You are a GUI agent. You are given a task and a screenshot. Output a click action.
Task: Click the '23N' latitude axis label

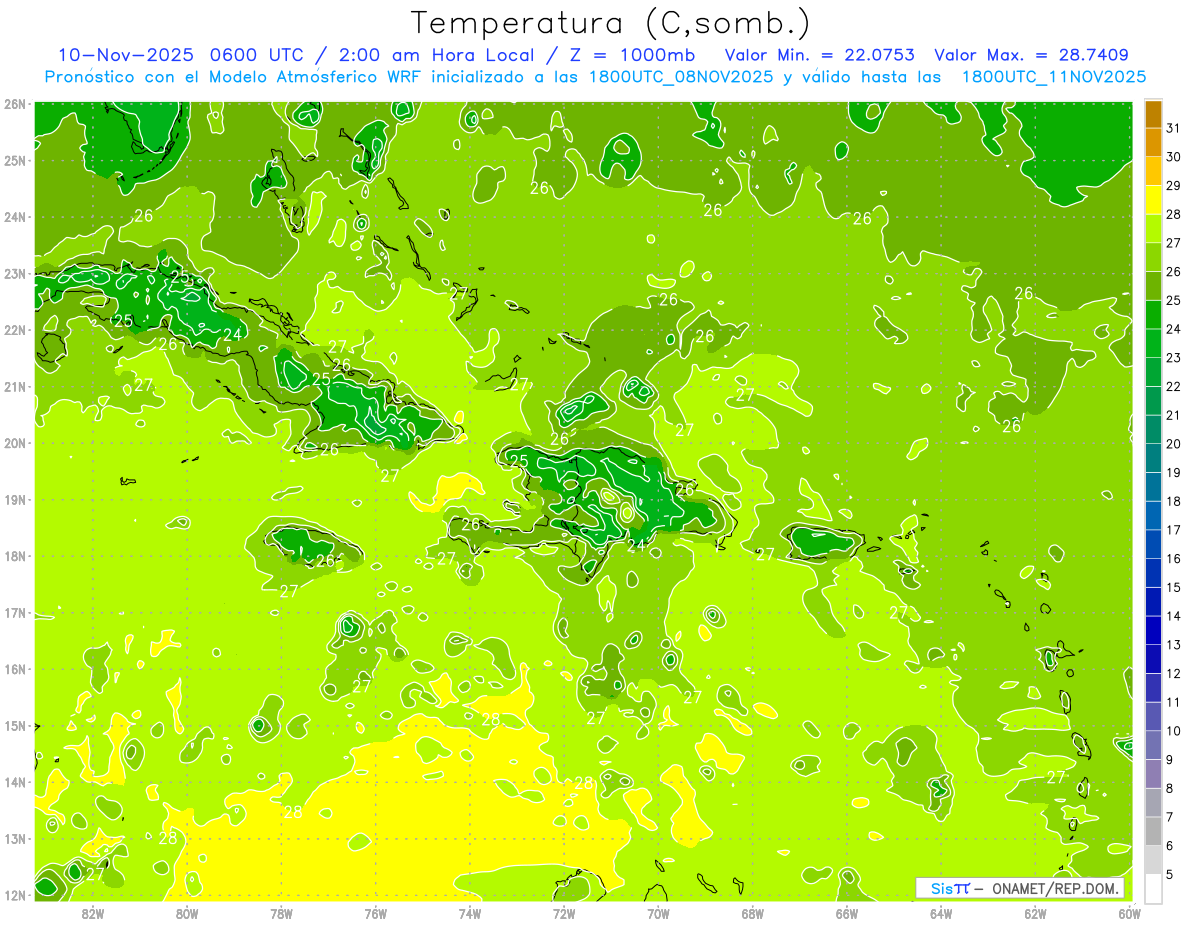pyautogui.click(x=15, y=273)
